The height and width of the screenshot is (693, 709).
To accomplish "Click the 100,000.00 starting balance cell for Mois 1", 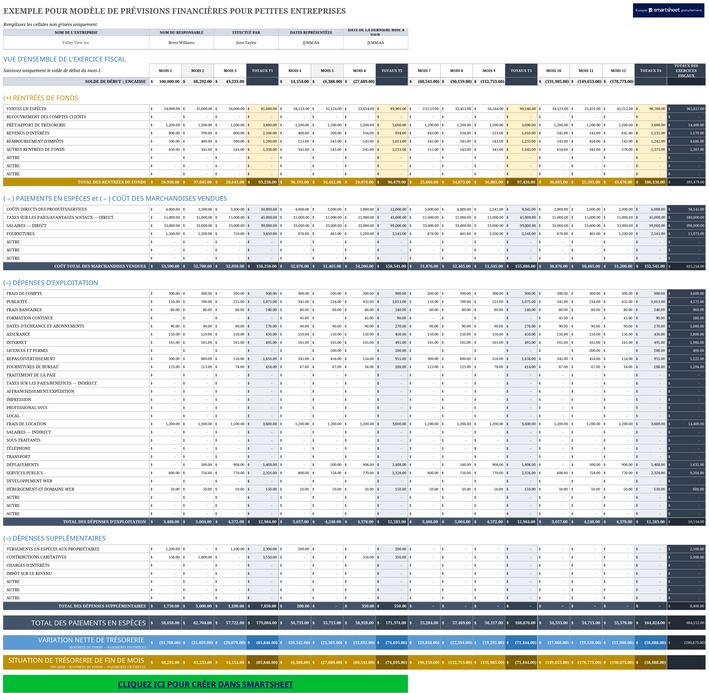I will (165, 81).
